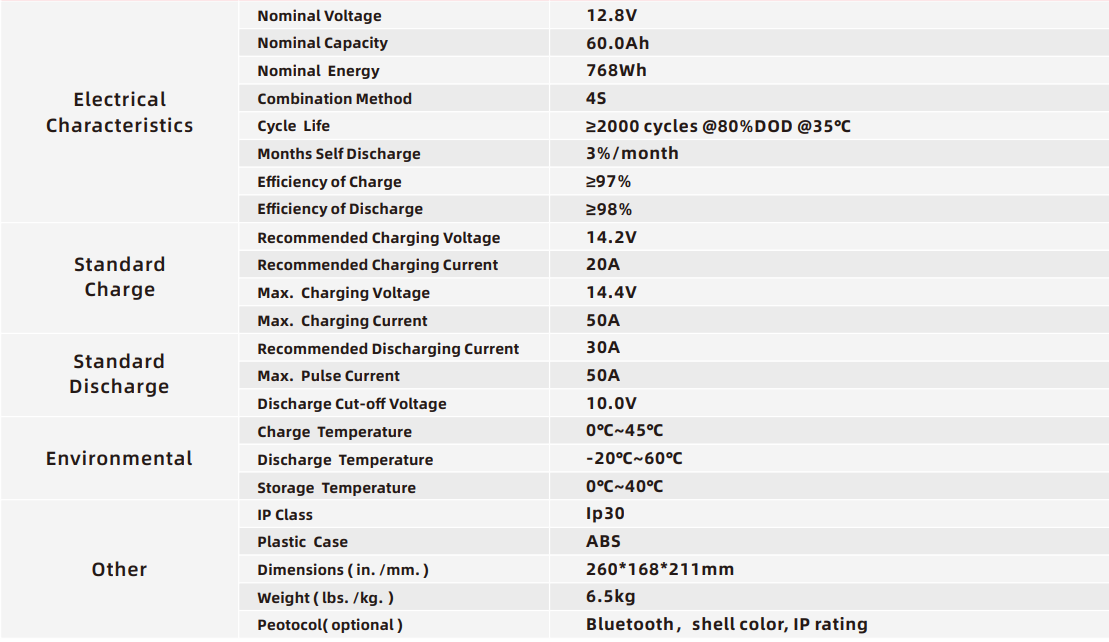This screenshot has height=642, width=1109.
Task: Select the ABS plastic case value
Action: (x=603, y=541)
